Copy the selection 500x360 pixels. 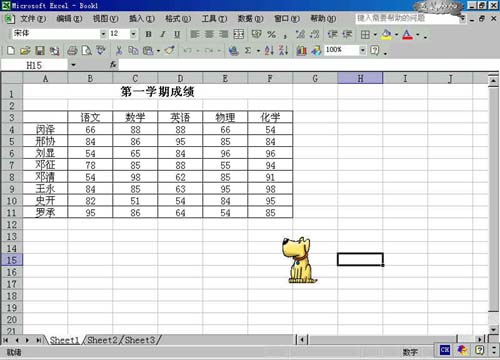pyautogui.click(x=133, y=50)
